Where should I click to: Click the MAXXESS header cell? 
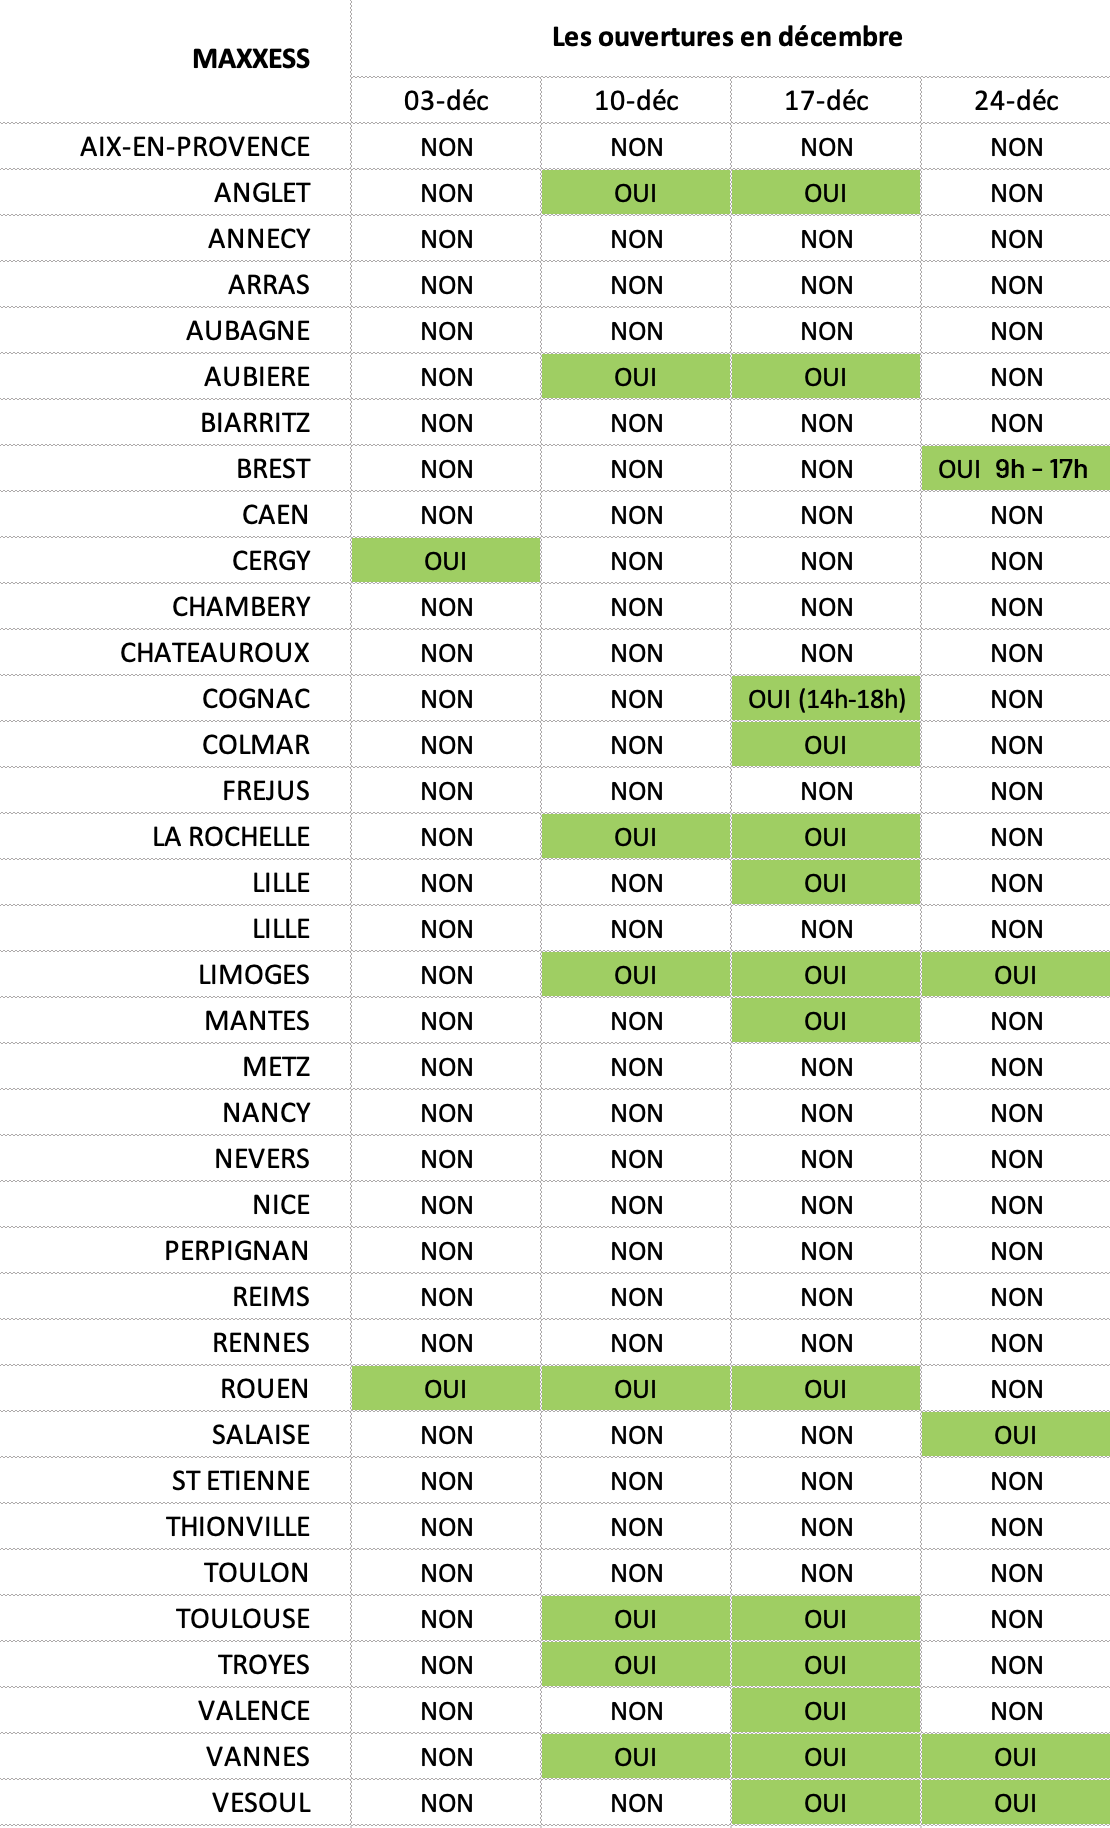(175, 60)
